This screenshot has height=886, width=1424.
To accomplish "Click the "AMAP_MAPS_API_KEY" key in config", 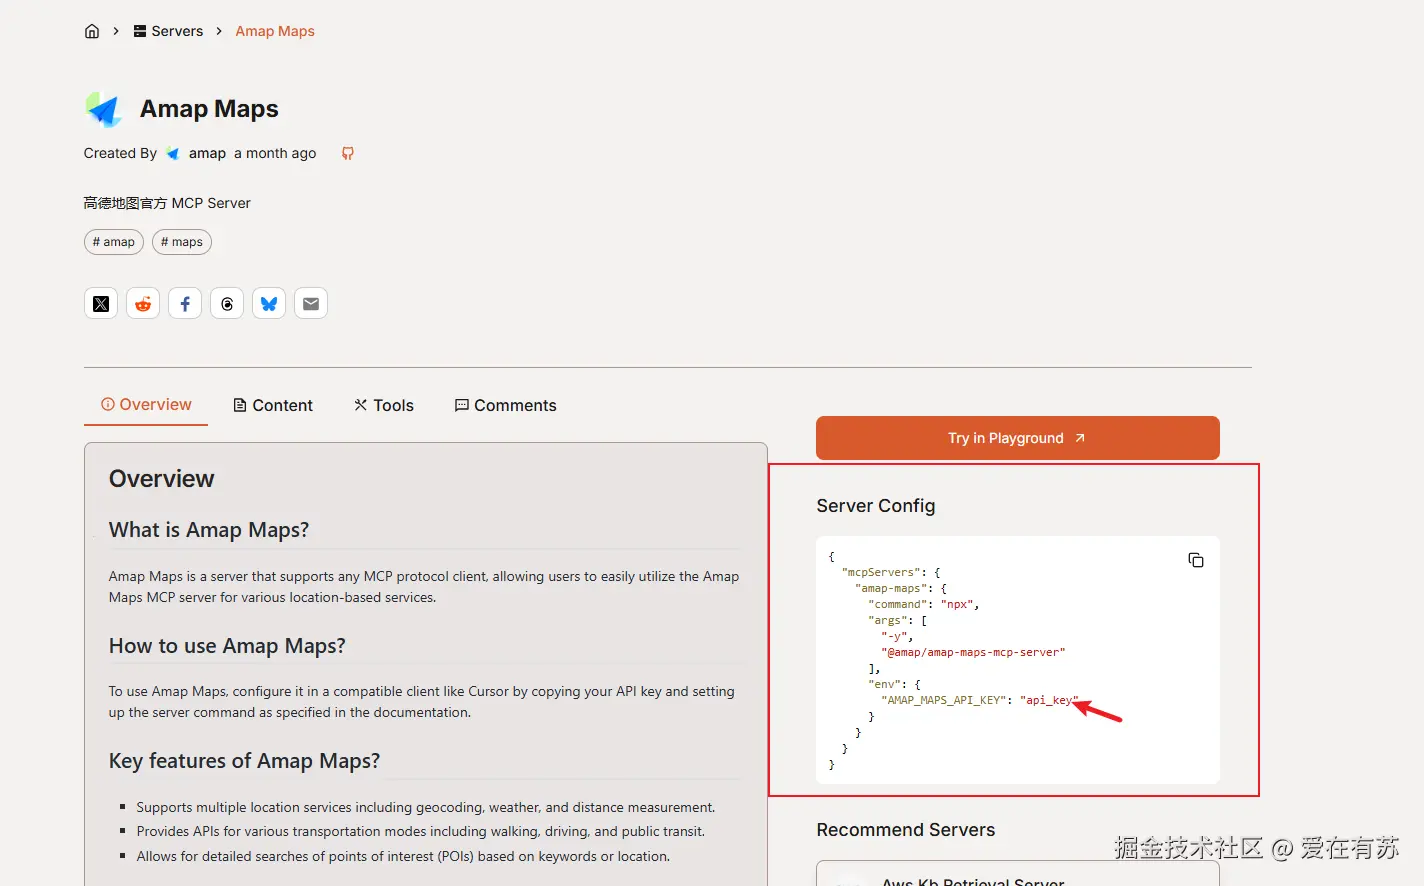I will click(943, 700).
